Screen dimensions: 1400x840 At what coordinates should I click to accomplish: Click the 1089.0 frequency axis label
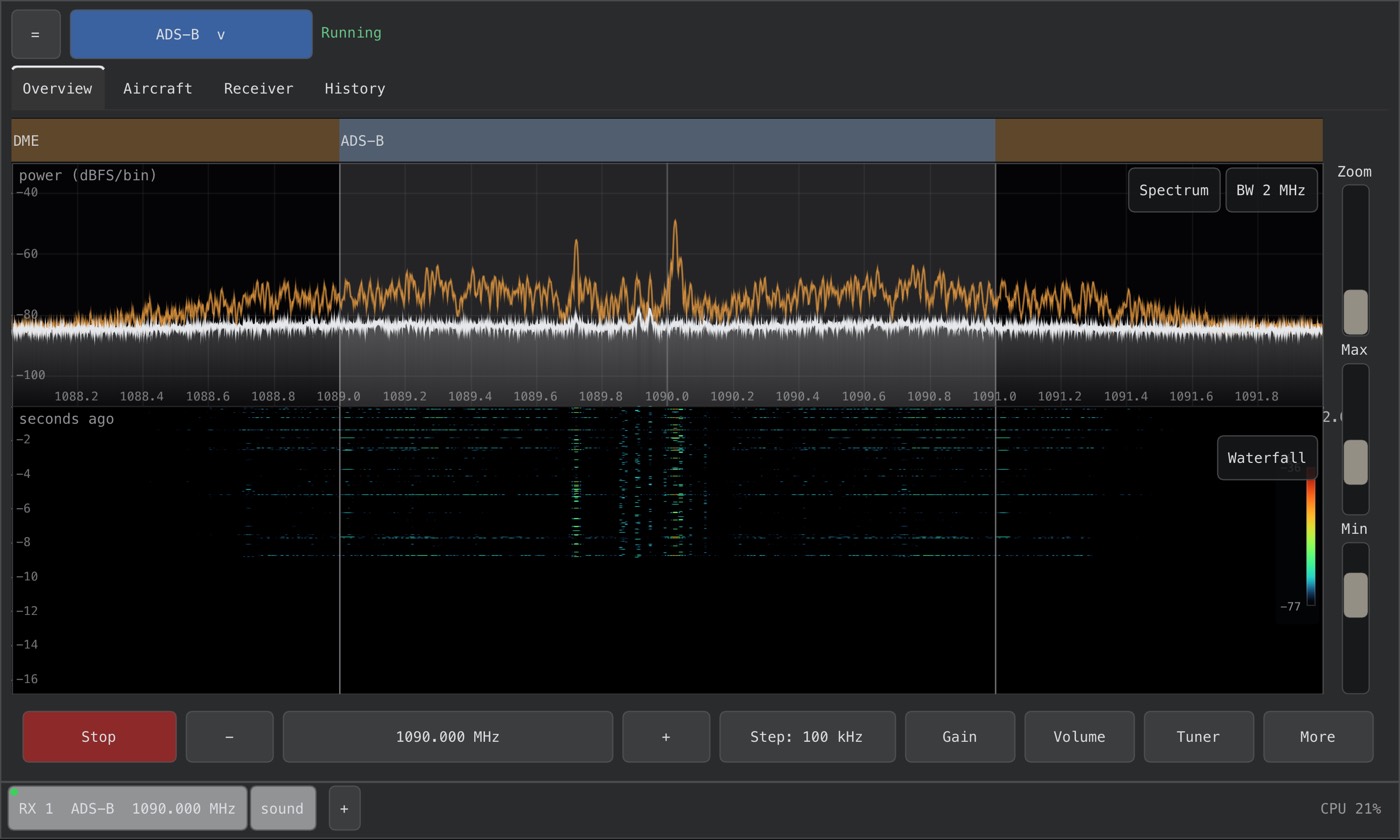pyautogui.click(x=338, y=396)
